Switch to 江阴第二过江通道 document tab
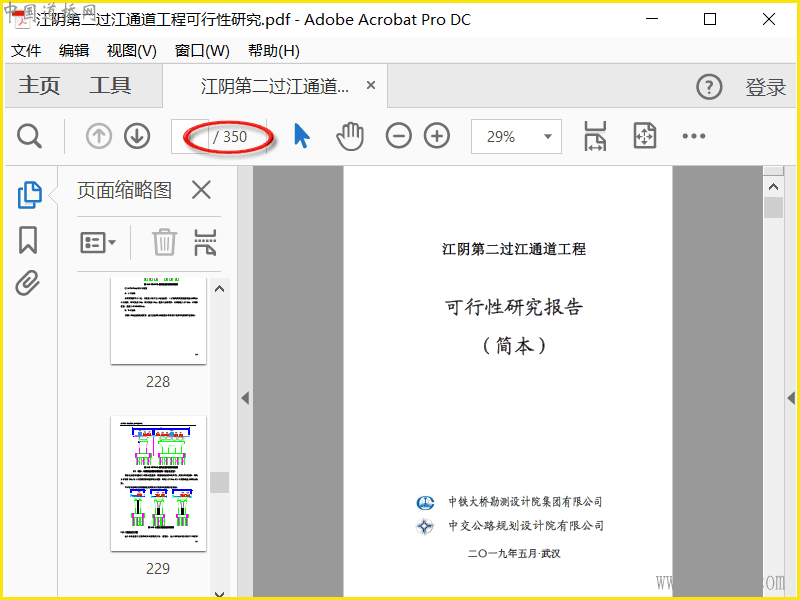This screenshot has width=800, height=600. point(274,86)
